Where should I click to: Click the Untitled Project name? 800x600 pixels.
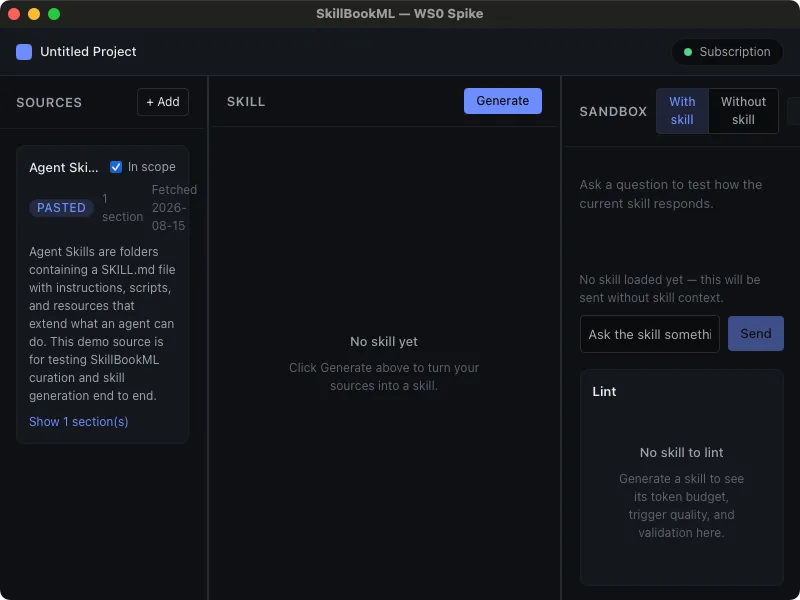click(x=88, y=52)
